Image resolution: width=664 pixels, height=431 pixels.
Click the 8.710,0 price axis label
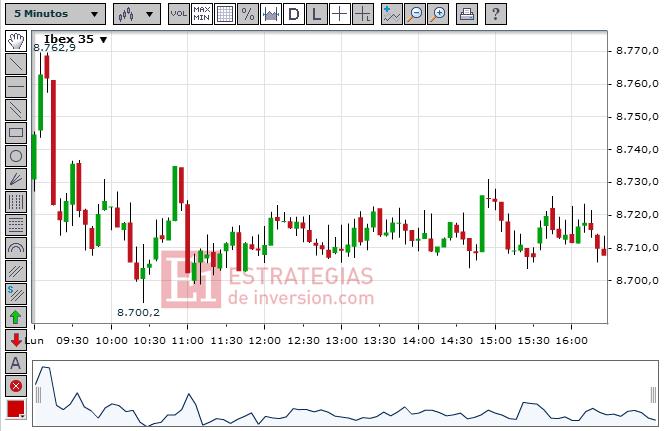pos(638,248)
